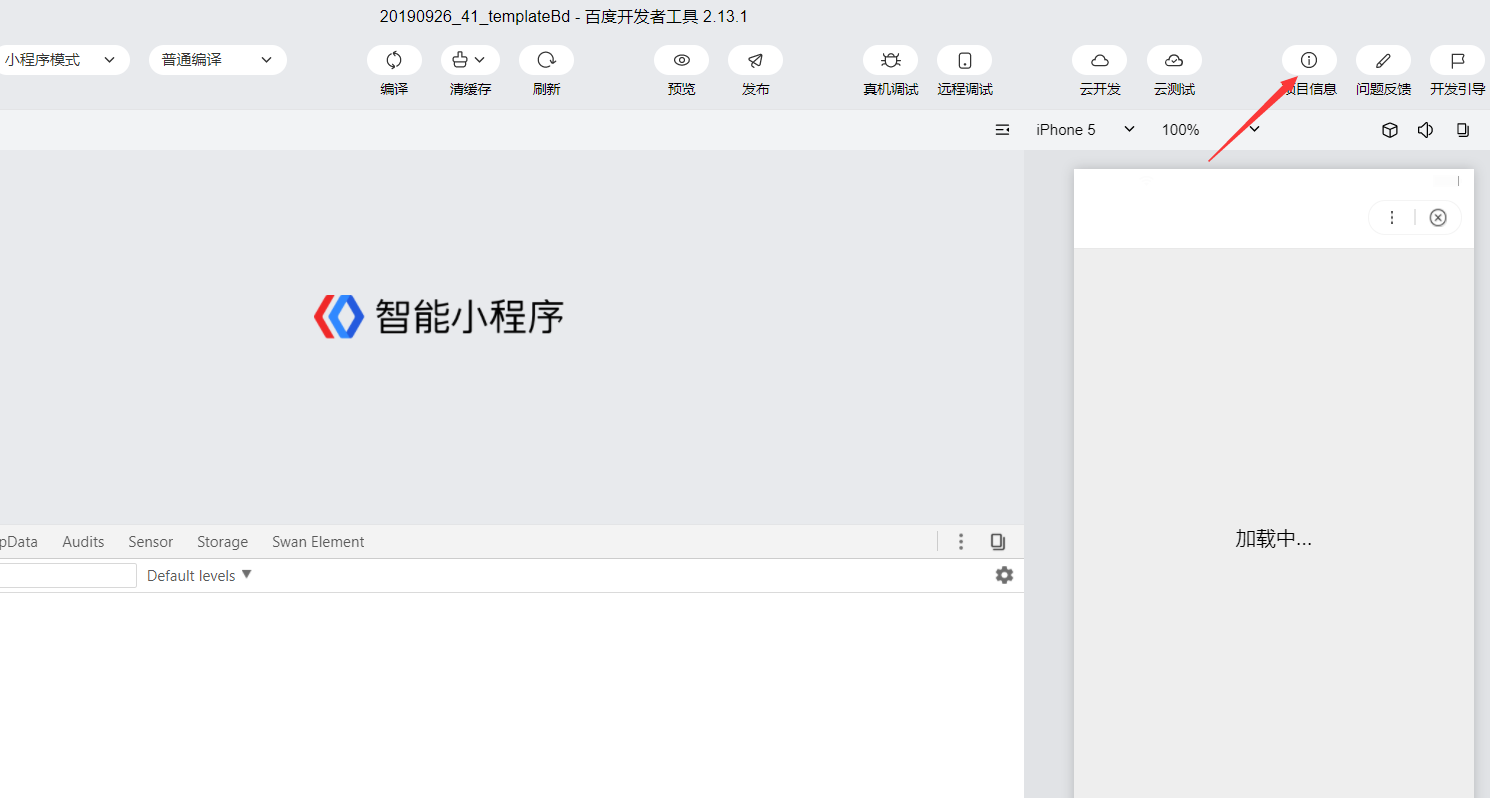1490x798 pixels.
Task: Click the 加载中... loading text in simulator
Action: (1273, 538)
